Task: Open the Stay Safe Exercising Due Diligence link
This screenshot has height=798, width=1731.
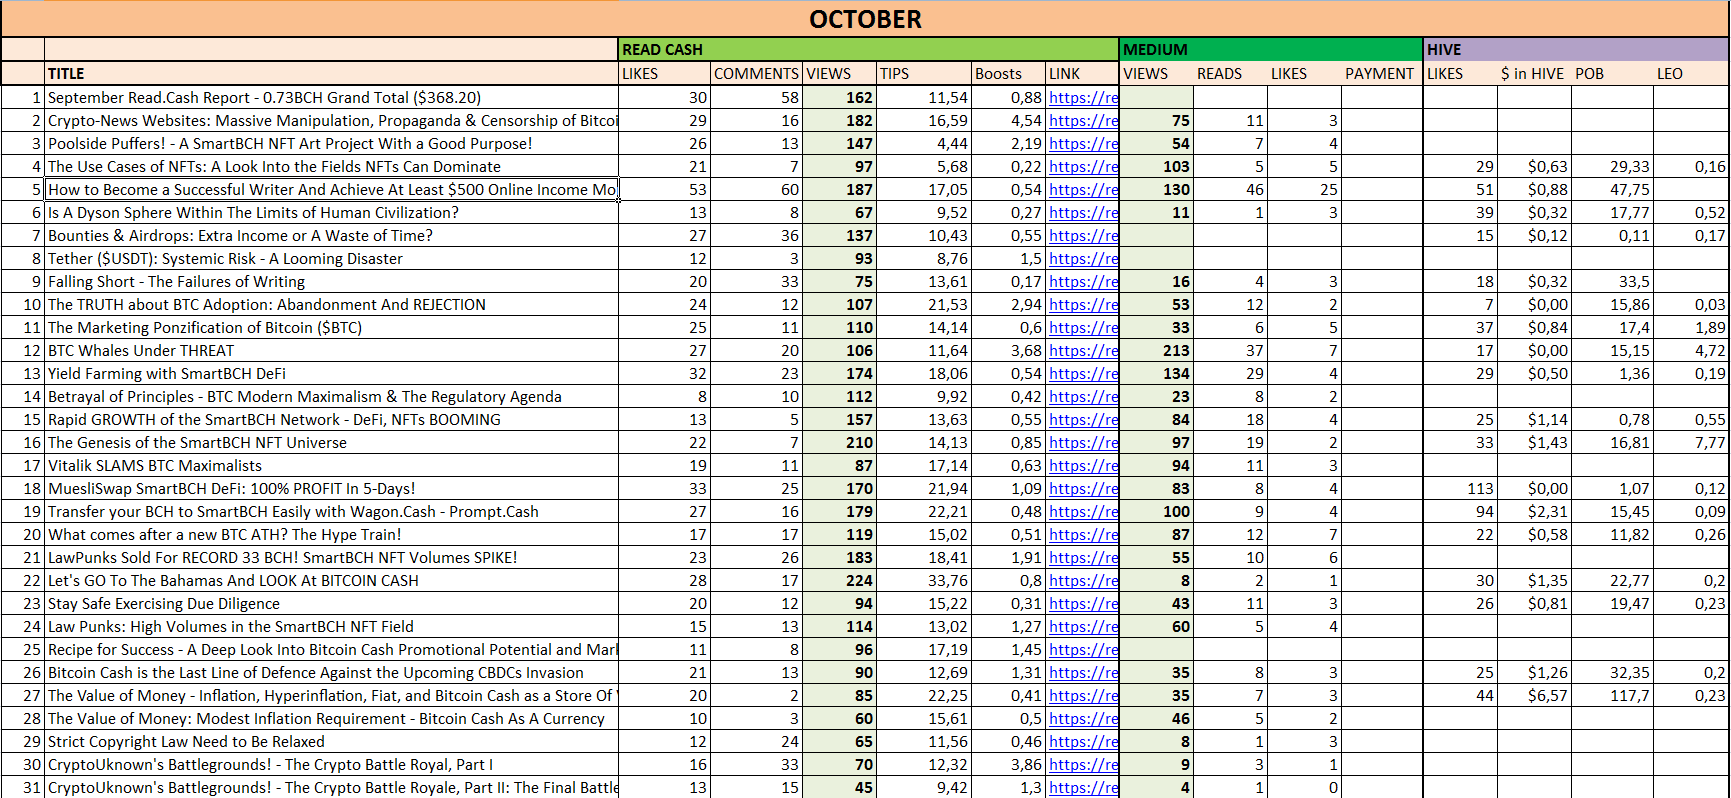Action: coord(1083,604)
